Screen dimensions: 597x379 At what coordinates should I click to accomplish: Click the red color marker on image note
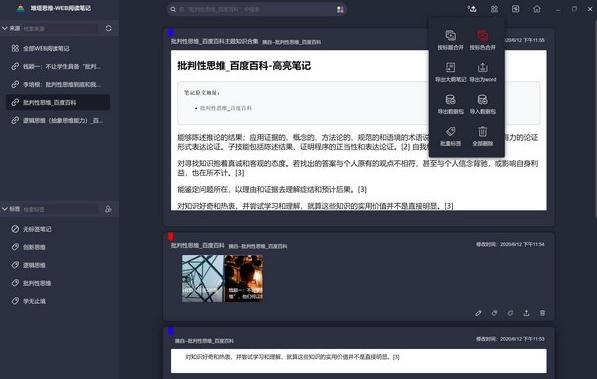[x=171, y=236]
